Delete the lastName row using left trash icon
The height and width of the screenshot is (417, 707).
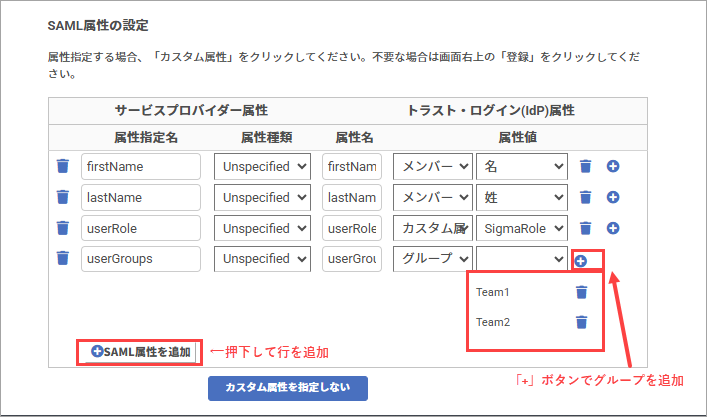[x=63, y=197]
